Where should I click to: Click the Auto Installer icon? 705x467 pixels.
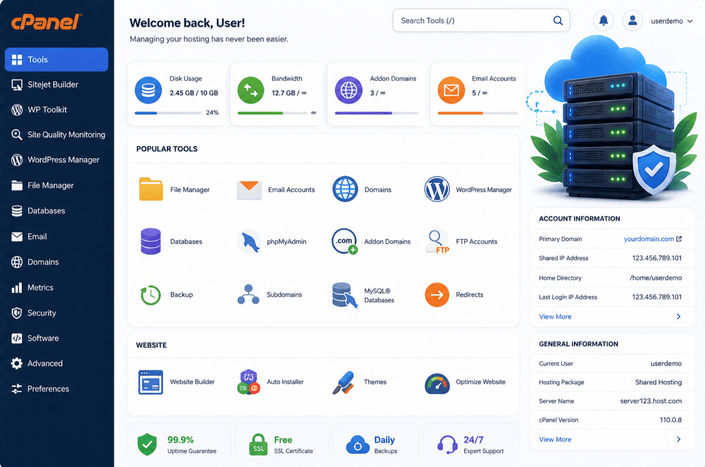tap(249, 382)
